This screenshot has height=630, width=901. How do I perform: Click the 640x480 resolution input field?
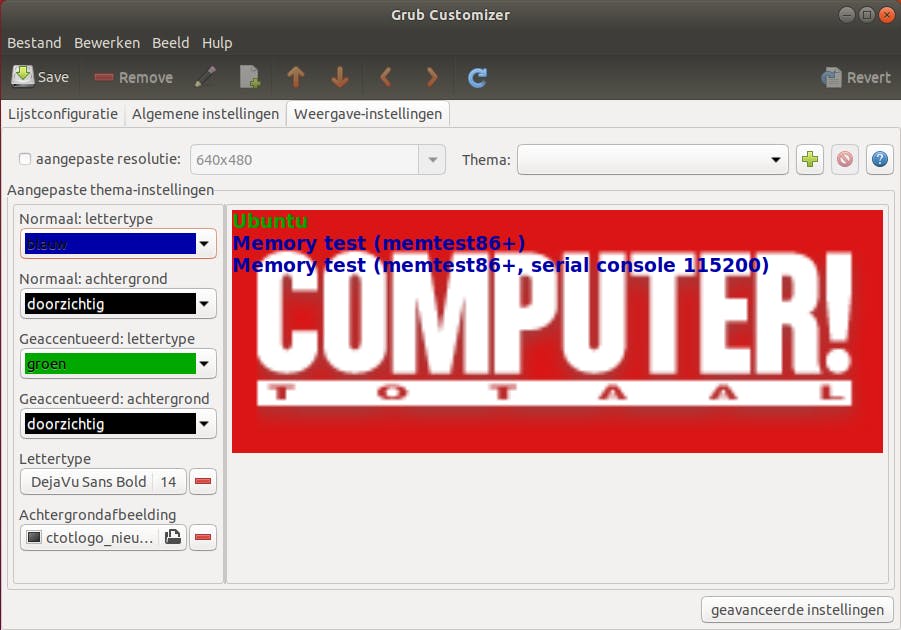(x=305, y=159)
